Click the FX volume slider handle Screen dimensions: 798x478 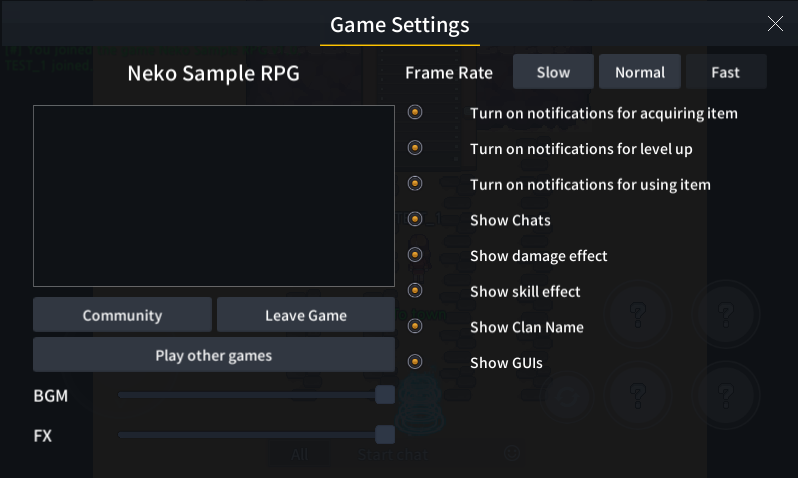[x=385, y=435]
